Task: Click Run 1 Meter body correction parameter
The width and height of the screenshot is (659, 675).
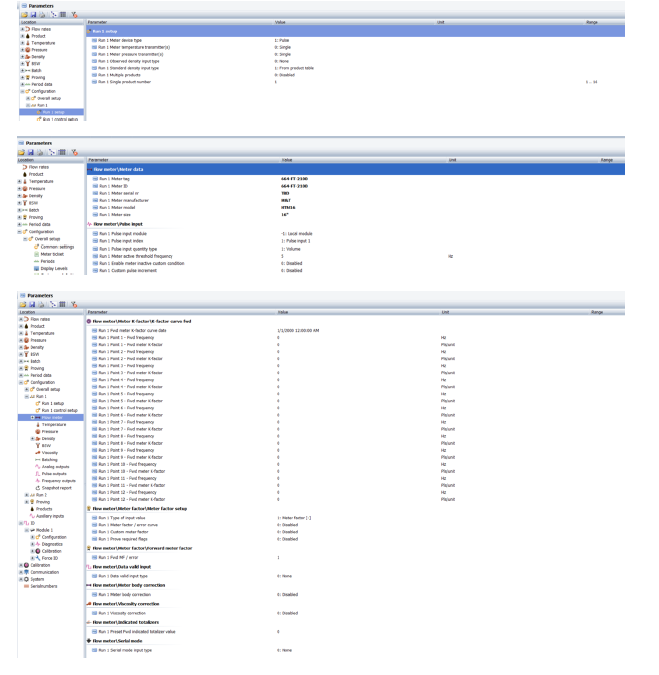Action: point(124,594)
